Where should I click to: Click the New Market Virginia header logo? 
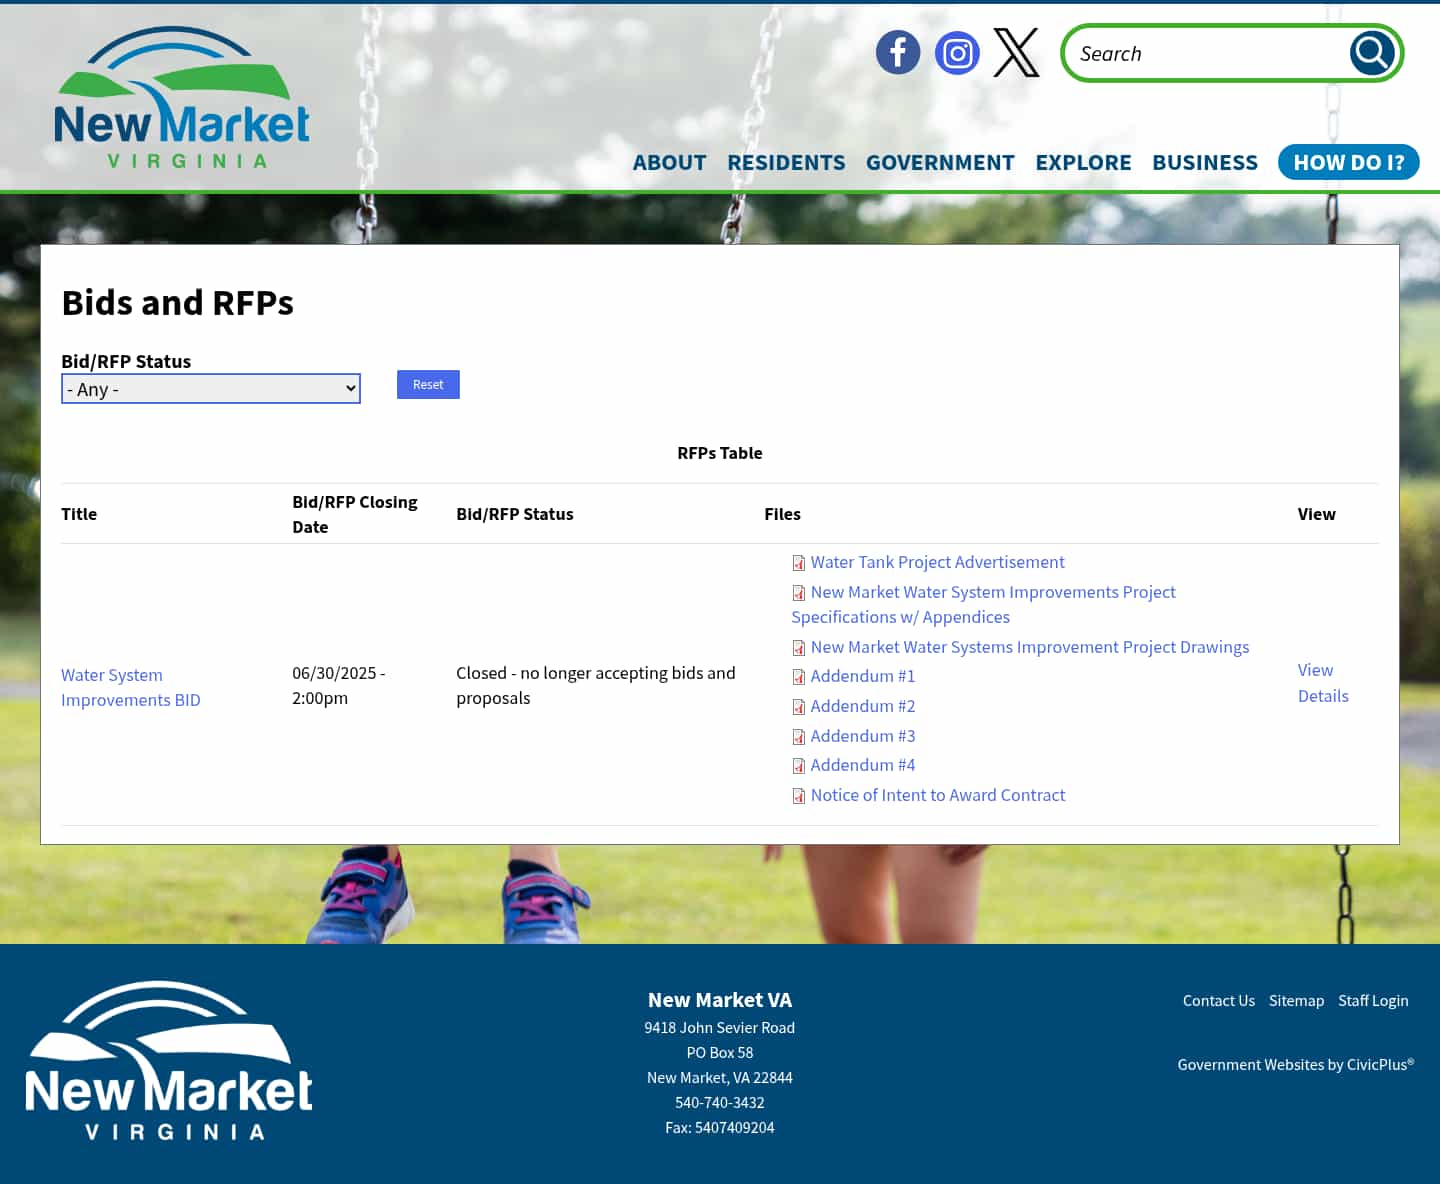pyautogui.click(x=182, y=97)
